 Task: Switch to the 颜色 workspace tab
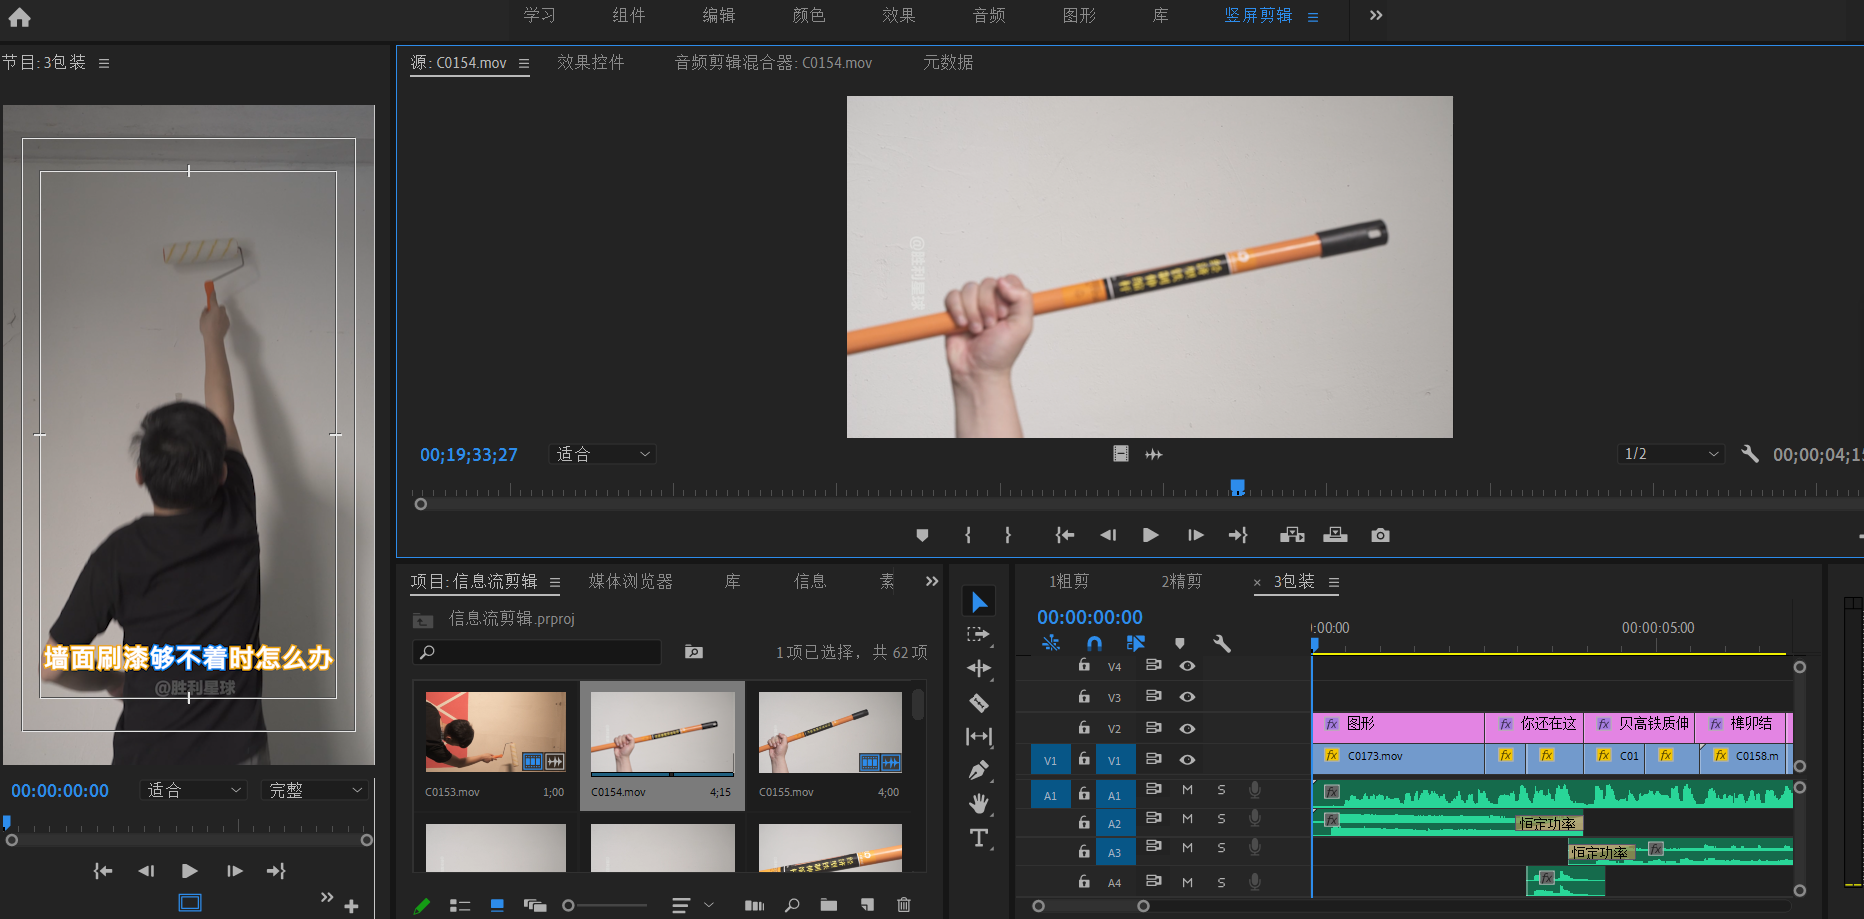808,15
